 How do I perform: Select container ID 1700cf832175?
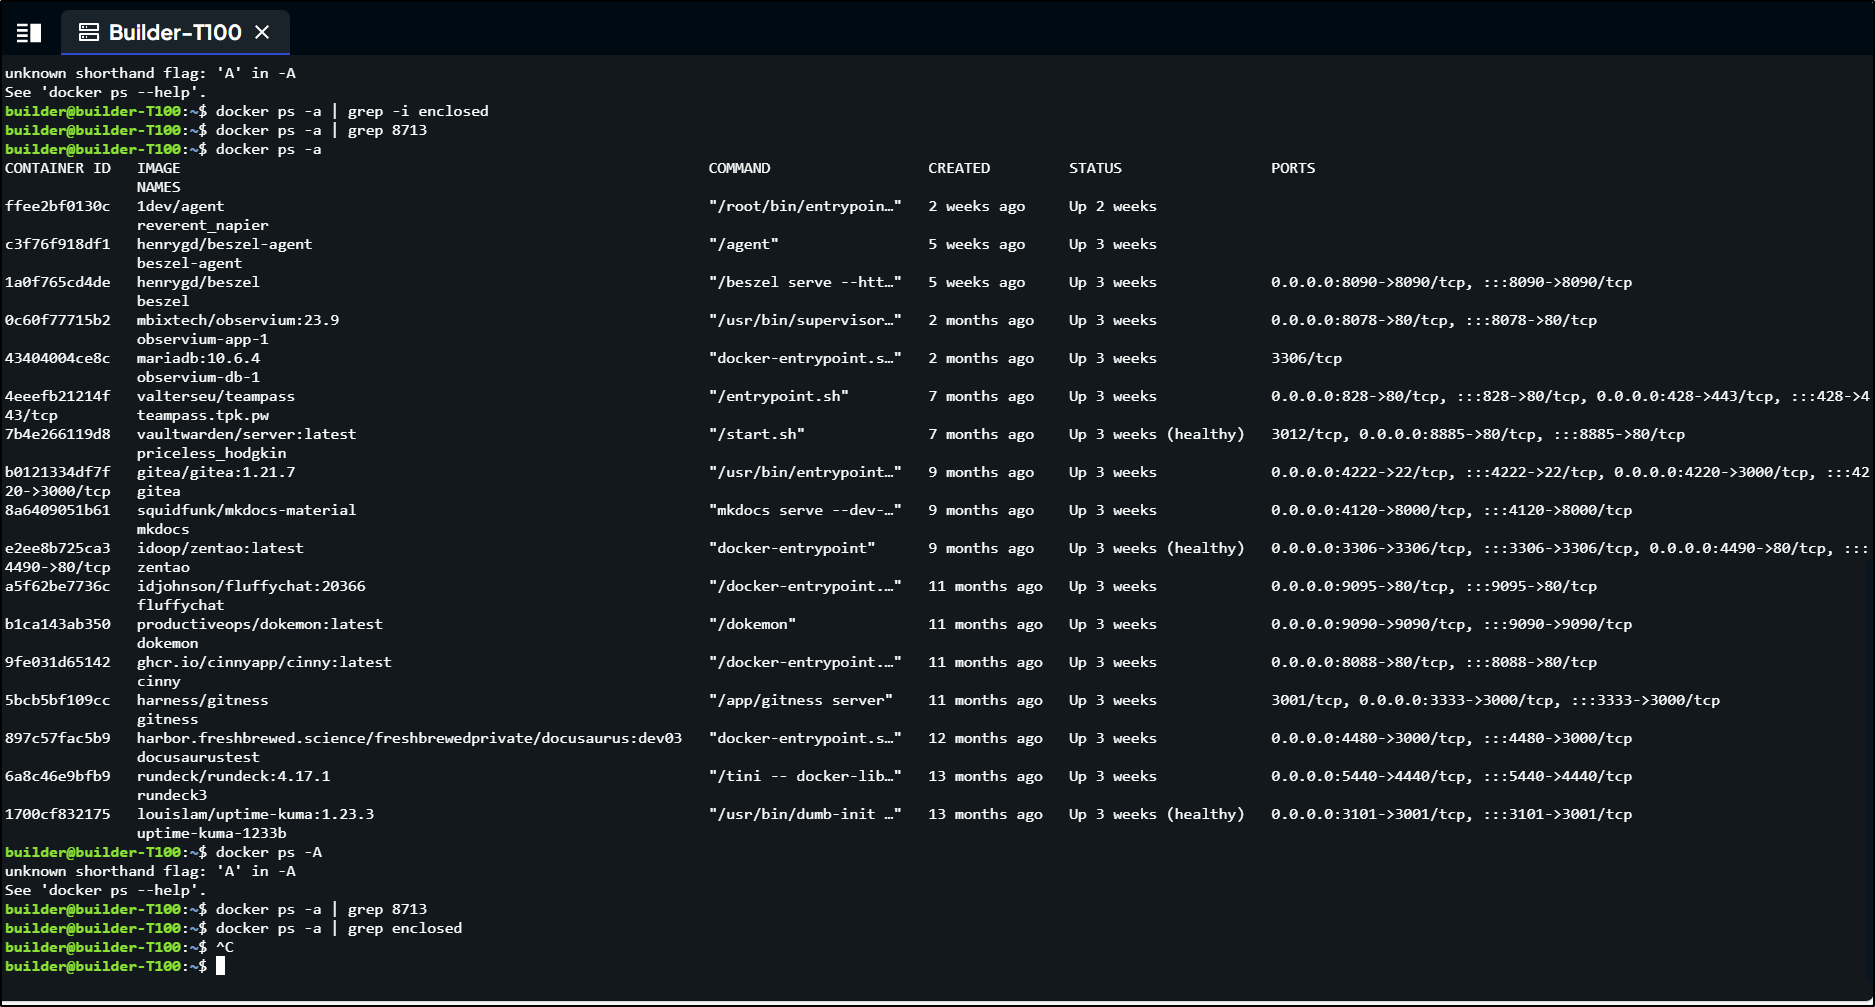(58, 814)
